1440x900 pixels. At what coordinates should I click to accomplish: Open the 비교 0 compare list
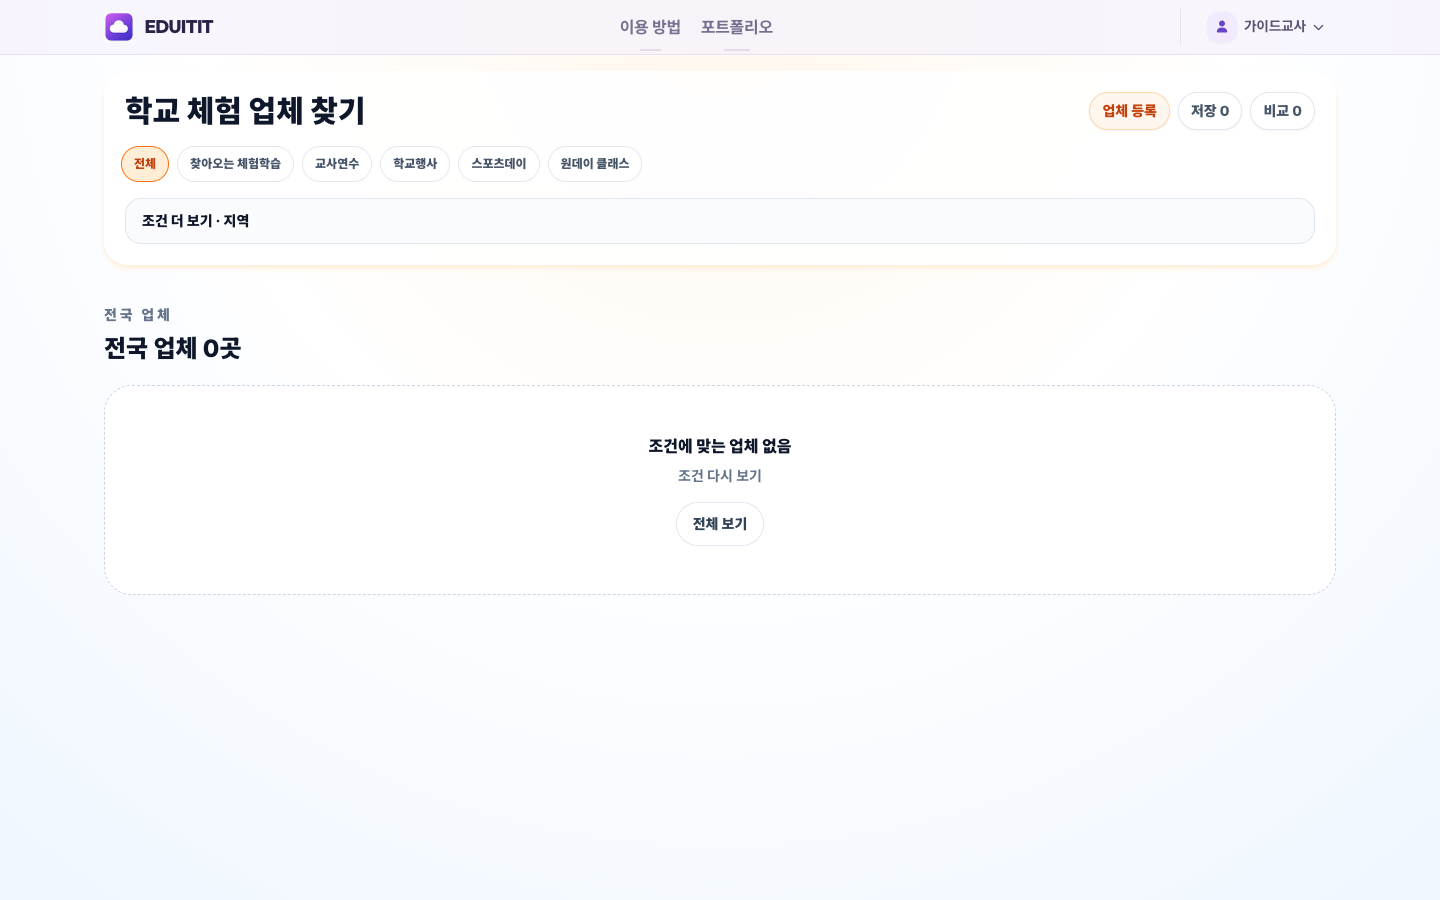(1282, 111)
